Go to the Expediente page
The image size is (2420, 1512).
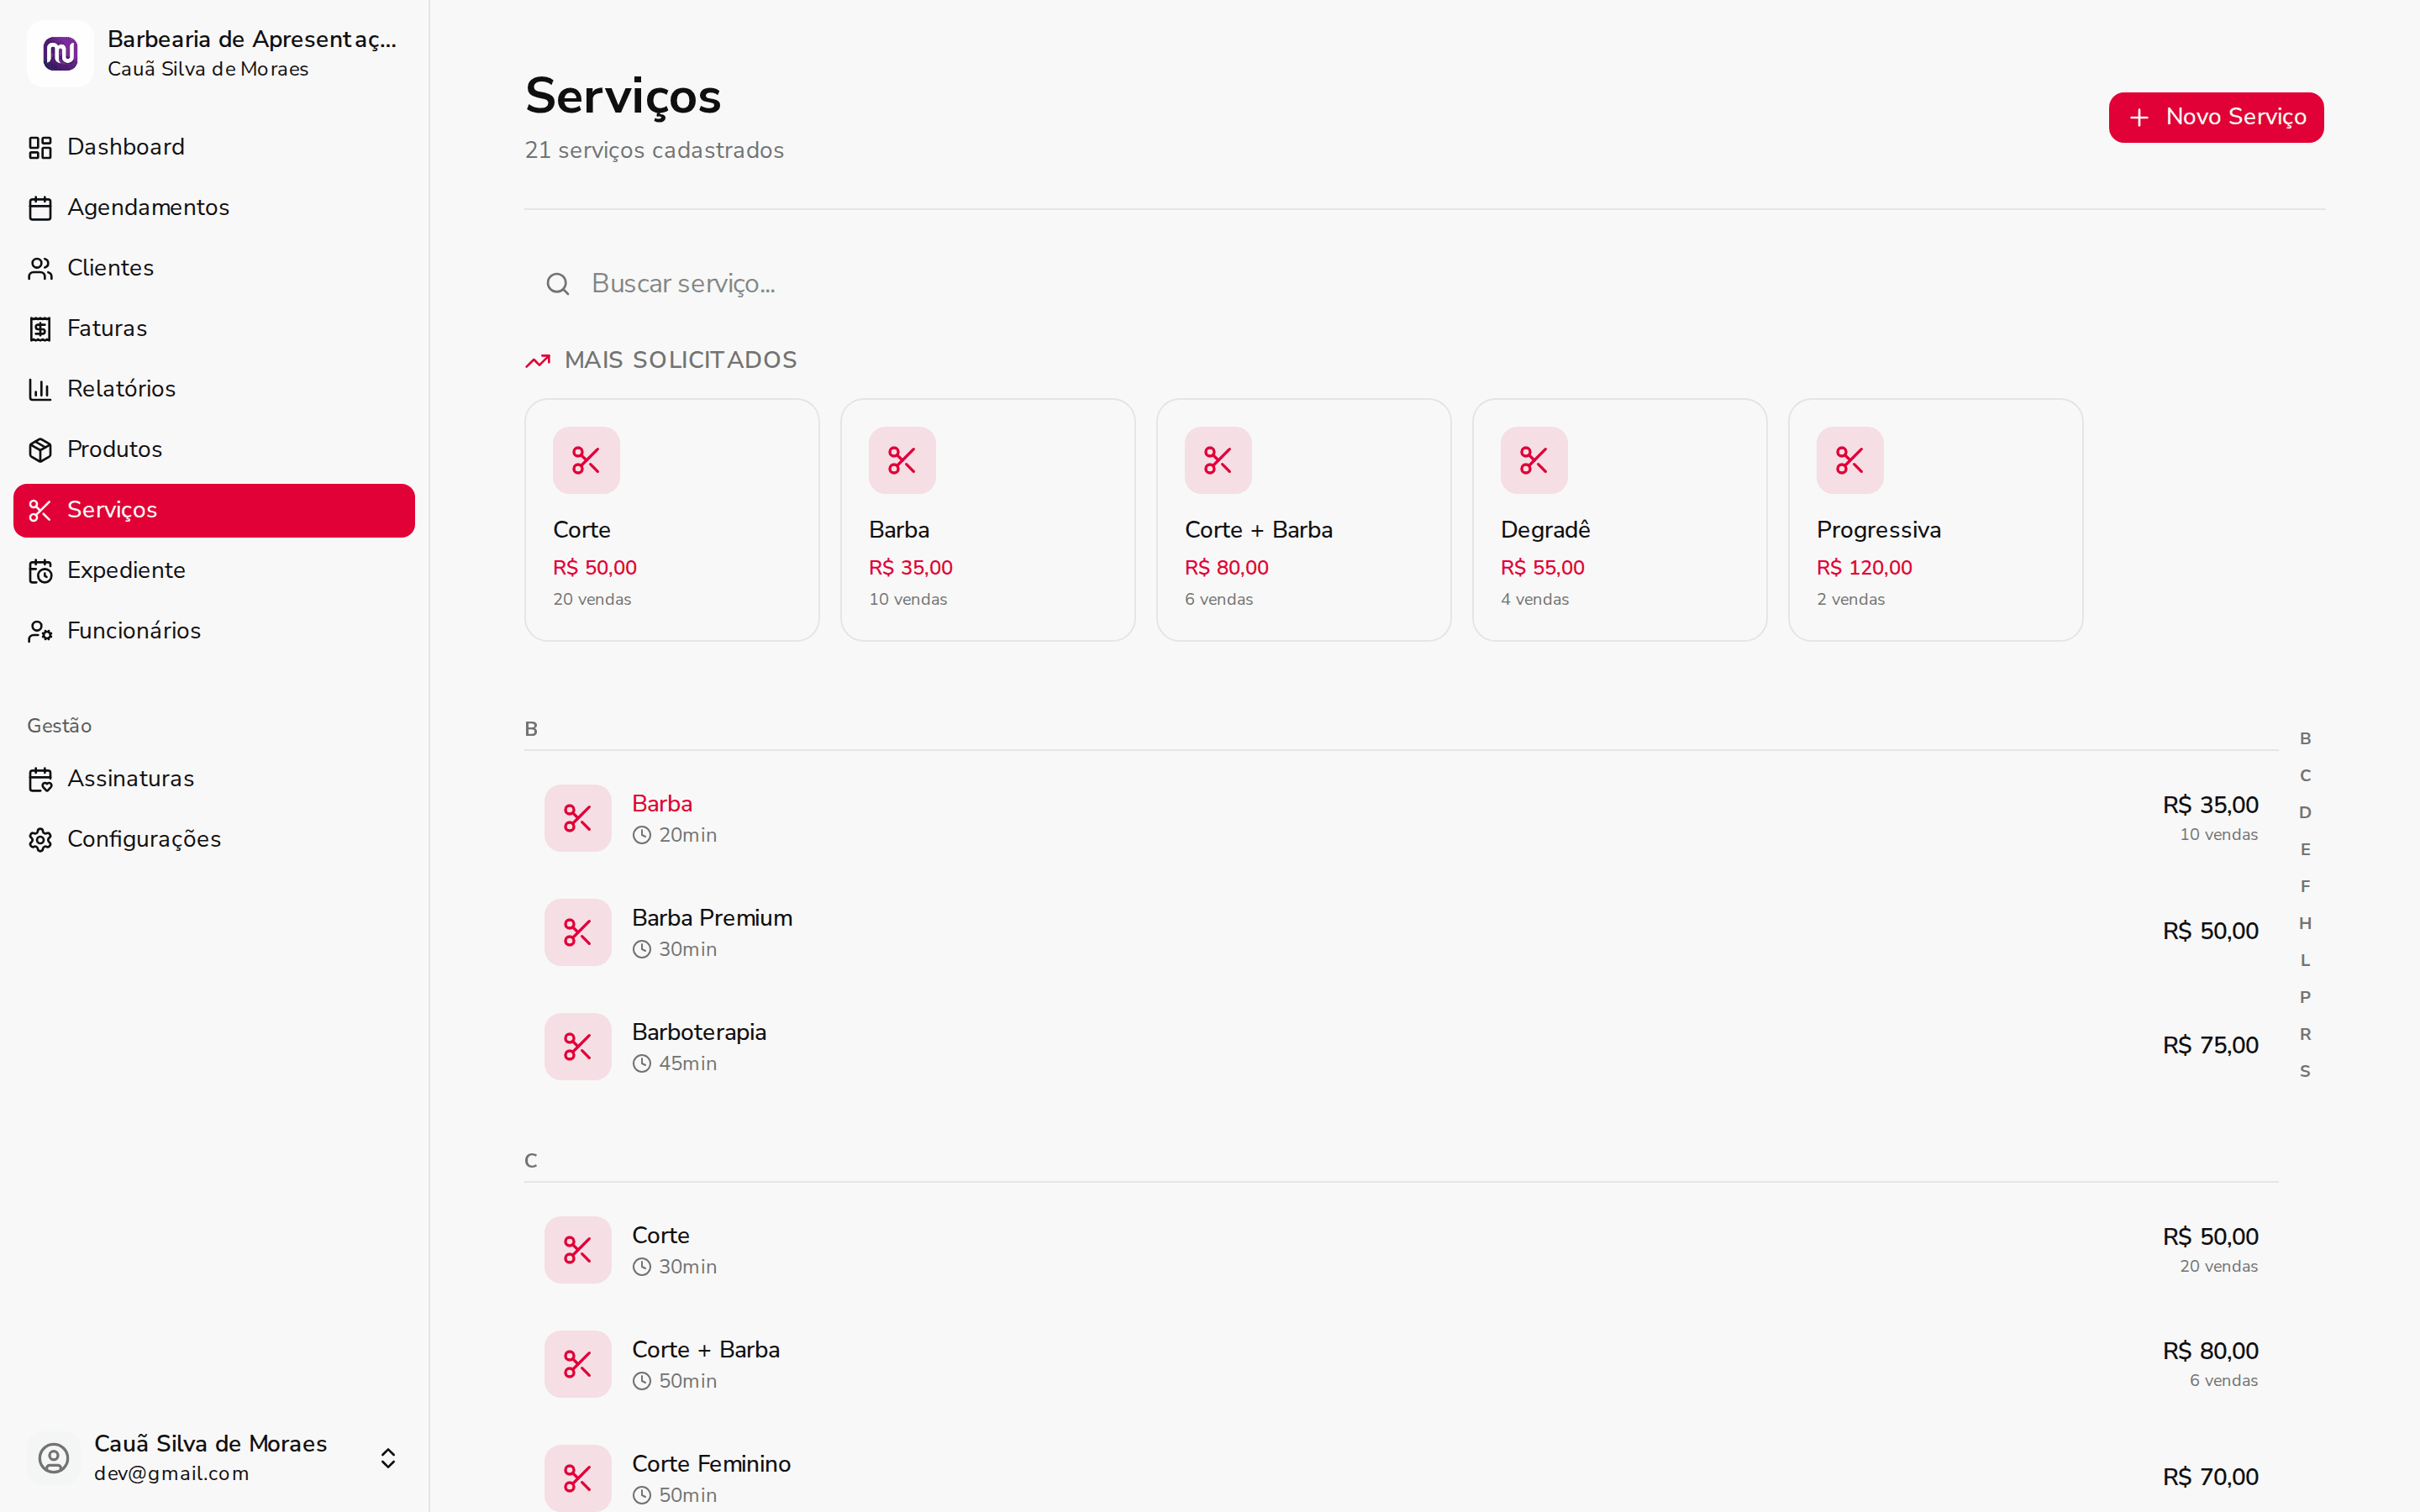coord(126,570)
